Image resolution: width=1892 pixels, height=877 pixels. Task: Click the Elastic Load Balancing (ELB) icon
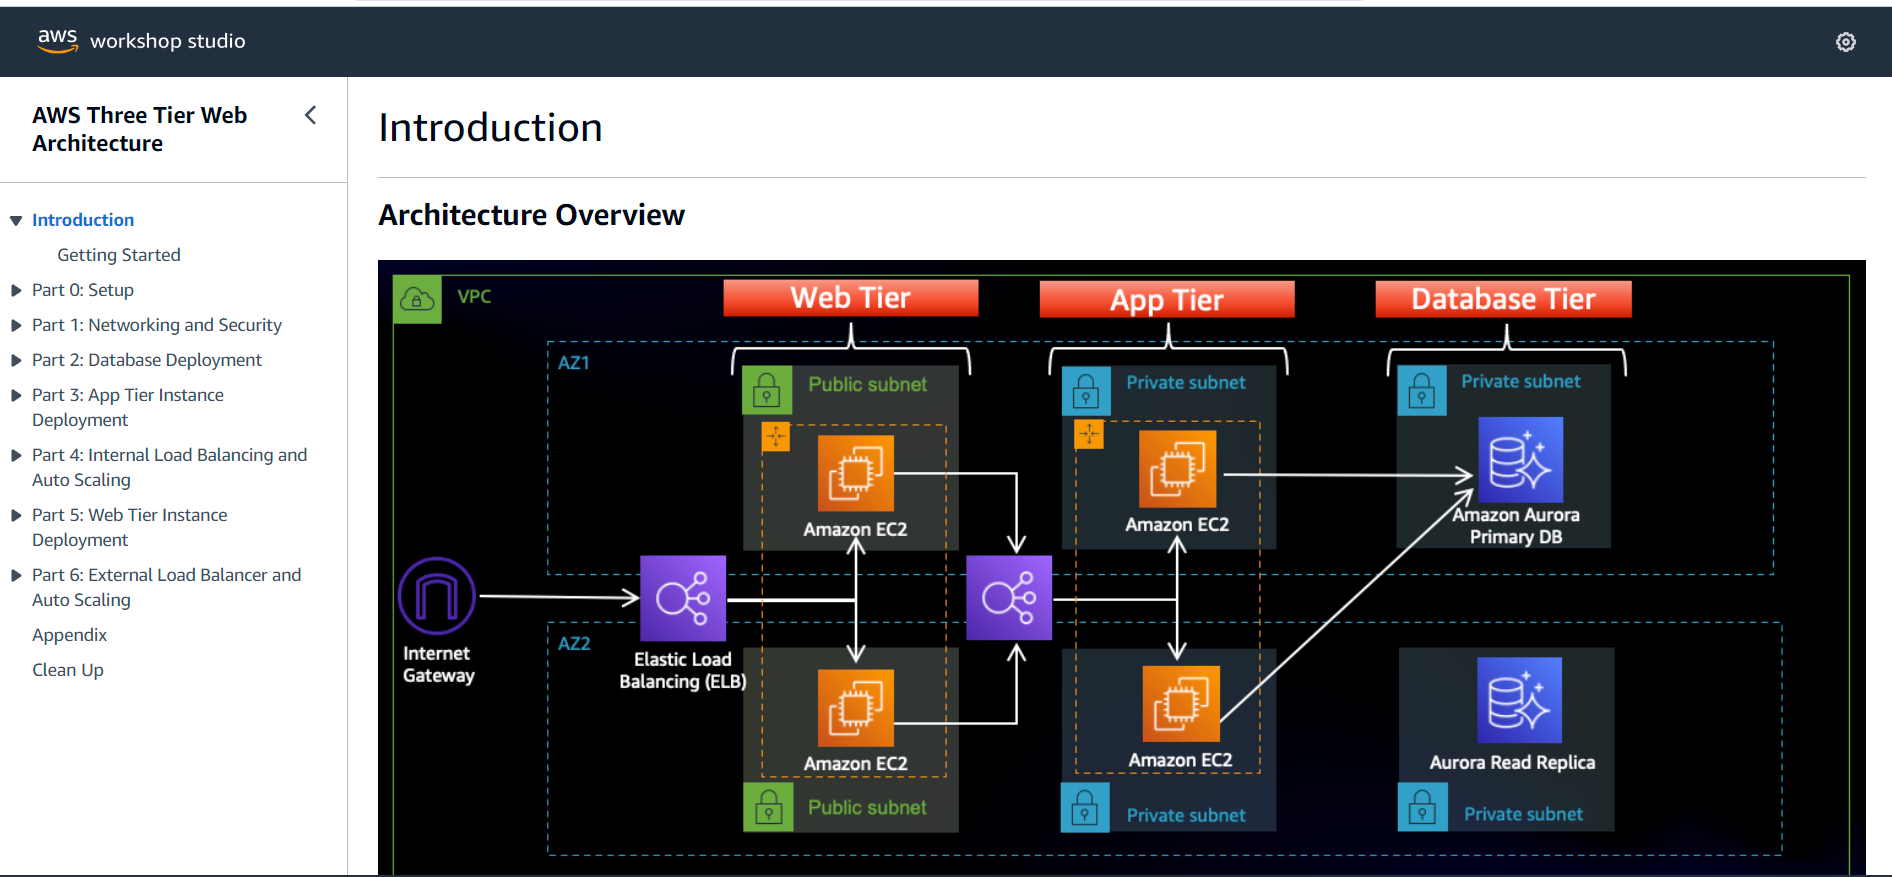(683, 598)
